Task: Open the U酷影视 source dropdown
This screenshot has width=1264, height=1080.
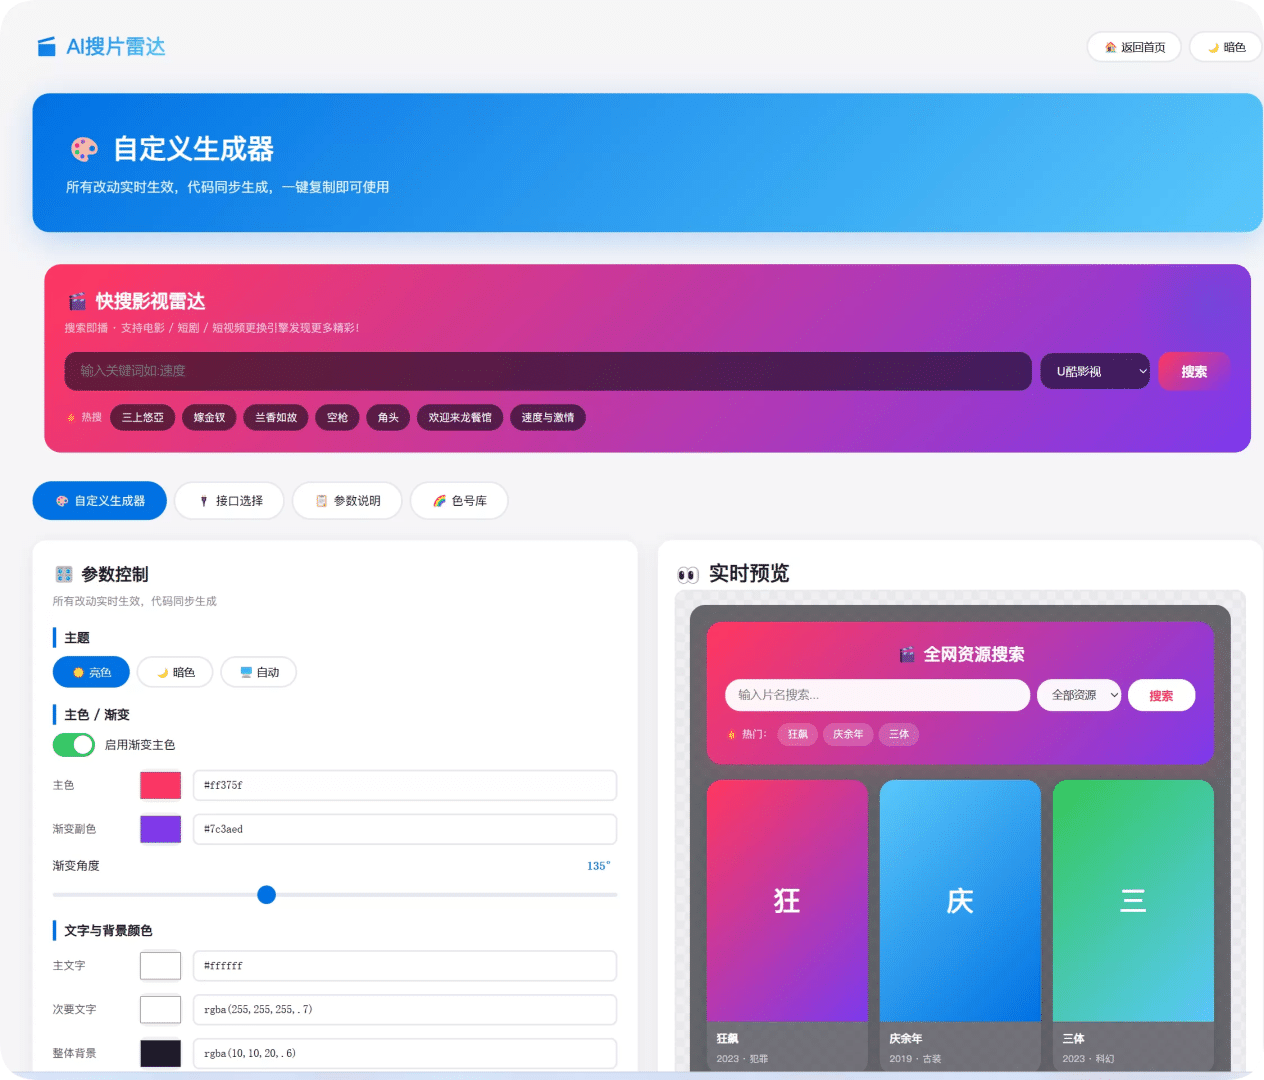Action: (1096, 371)
